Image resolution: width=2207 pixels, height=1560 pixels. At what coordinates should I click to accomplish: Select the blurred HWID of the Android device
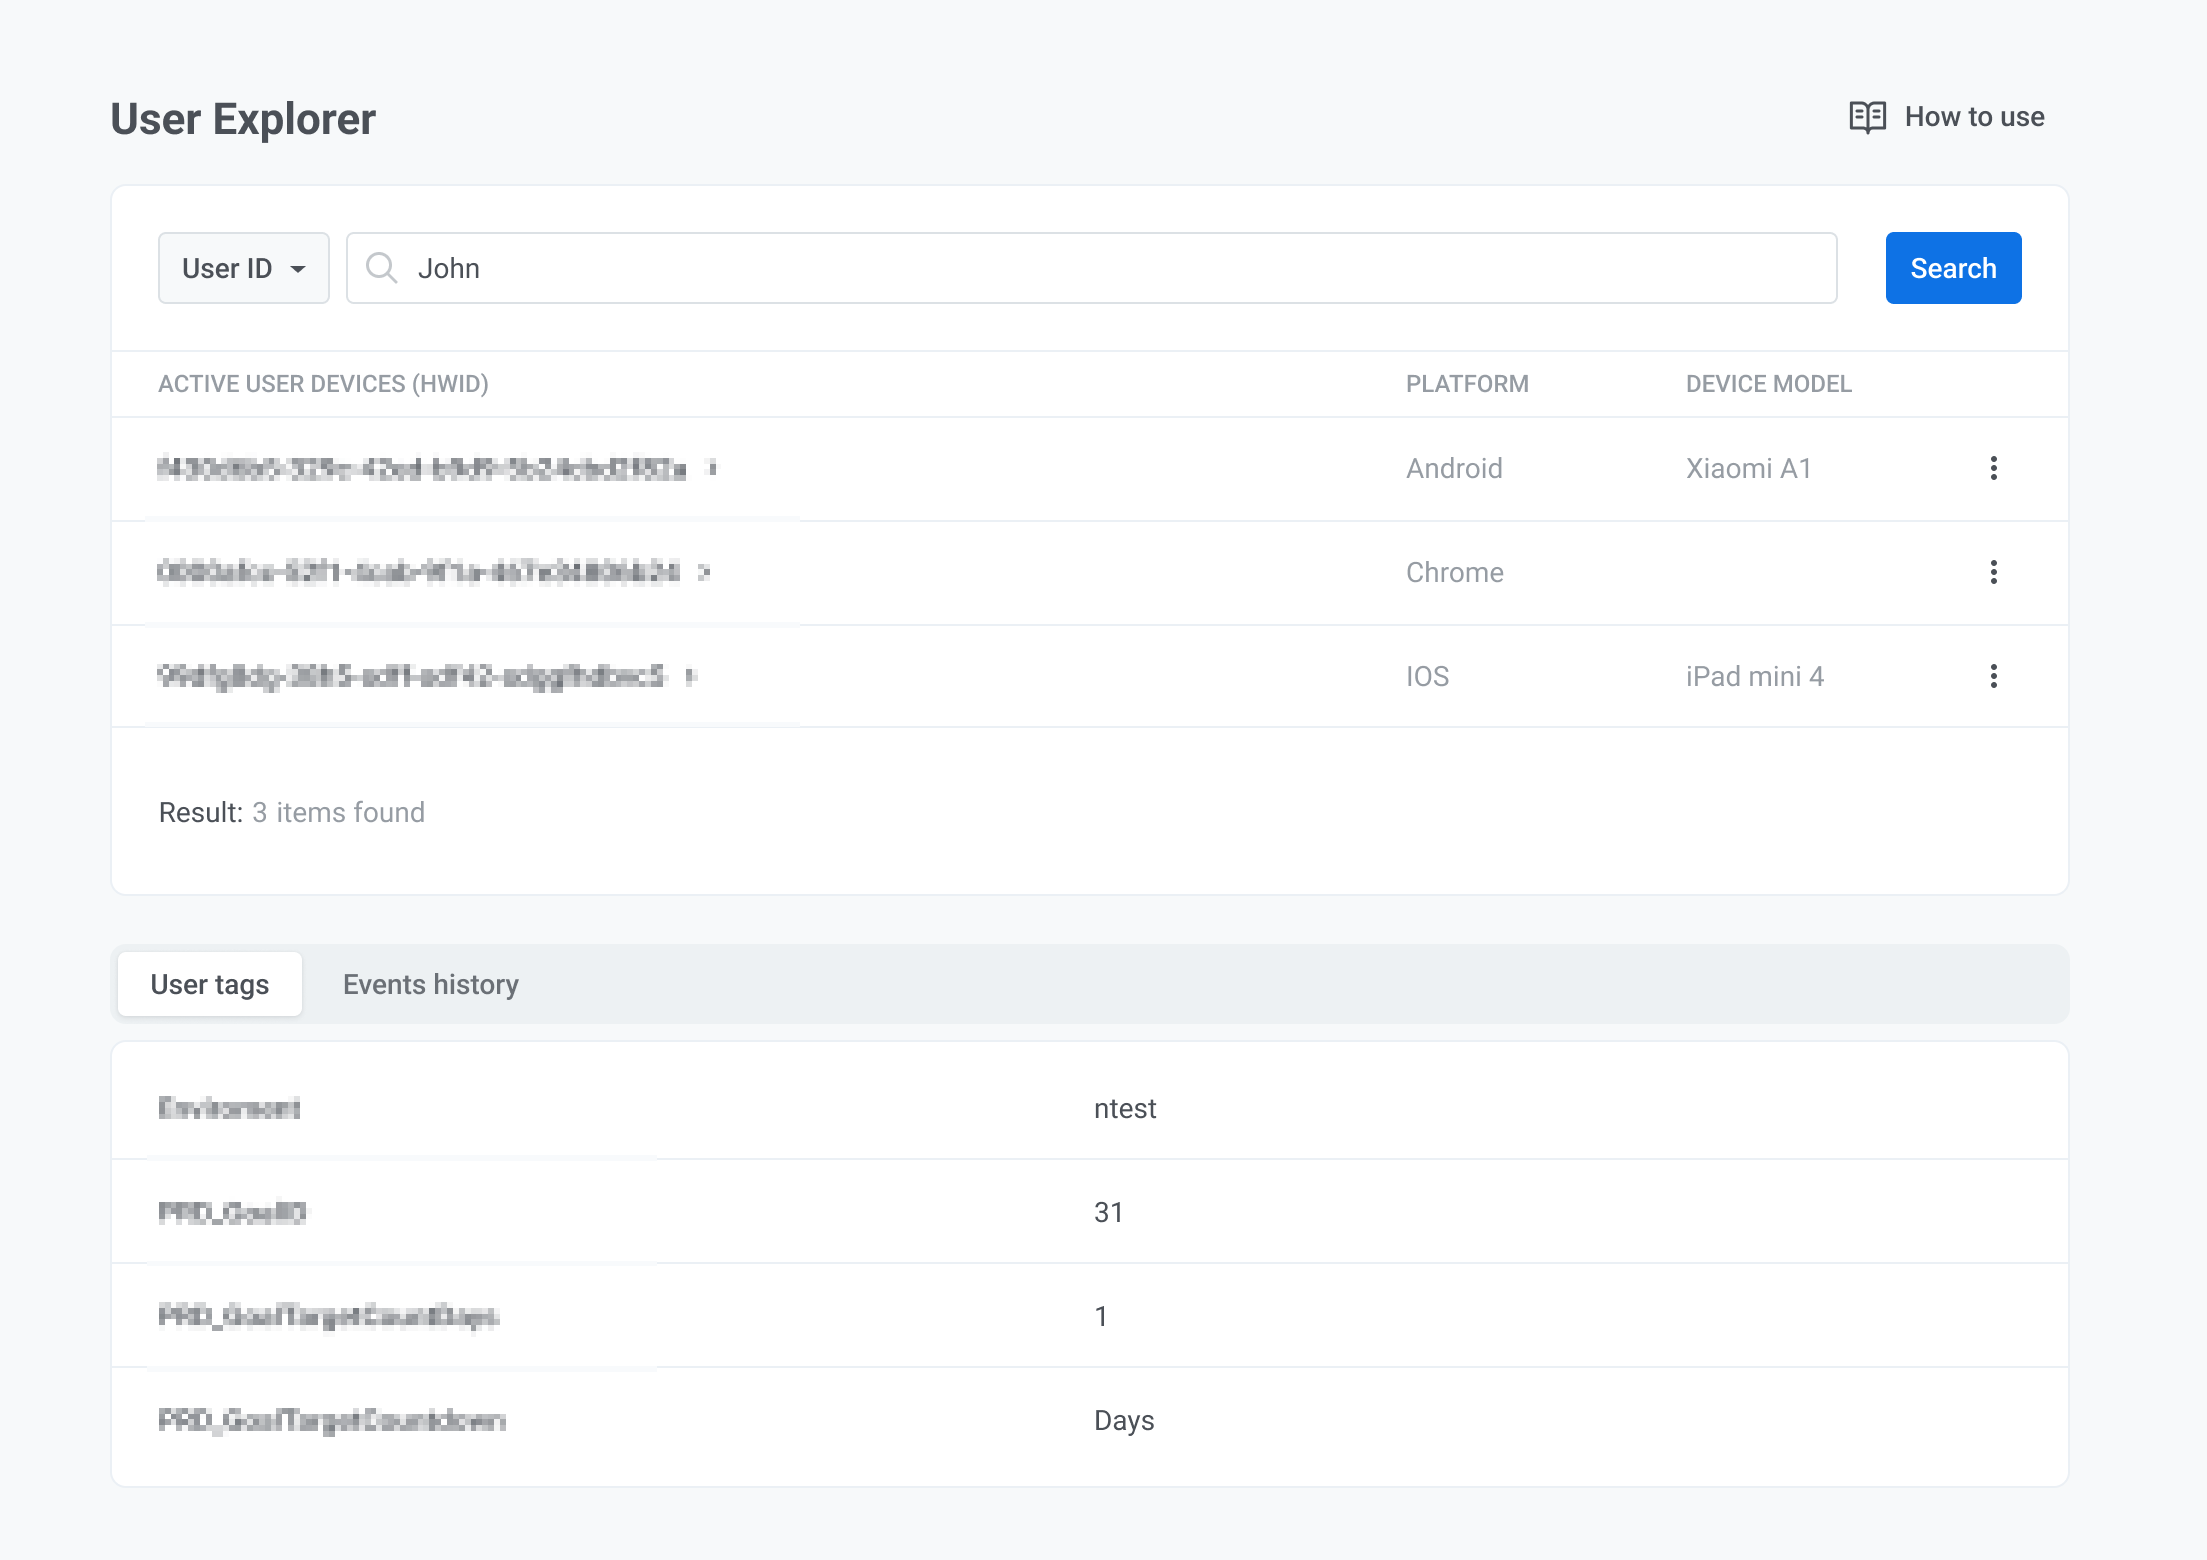coord(422,468)
